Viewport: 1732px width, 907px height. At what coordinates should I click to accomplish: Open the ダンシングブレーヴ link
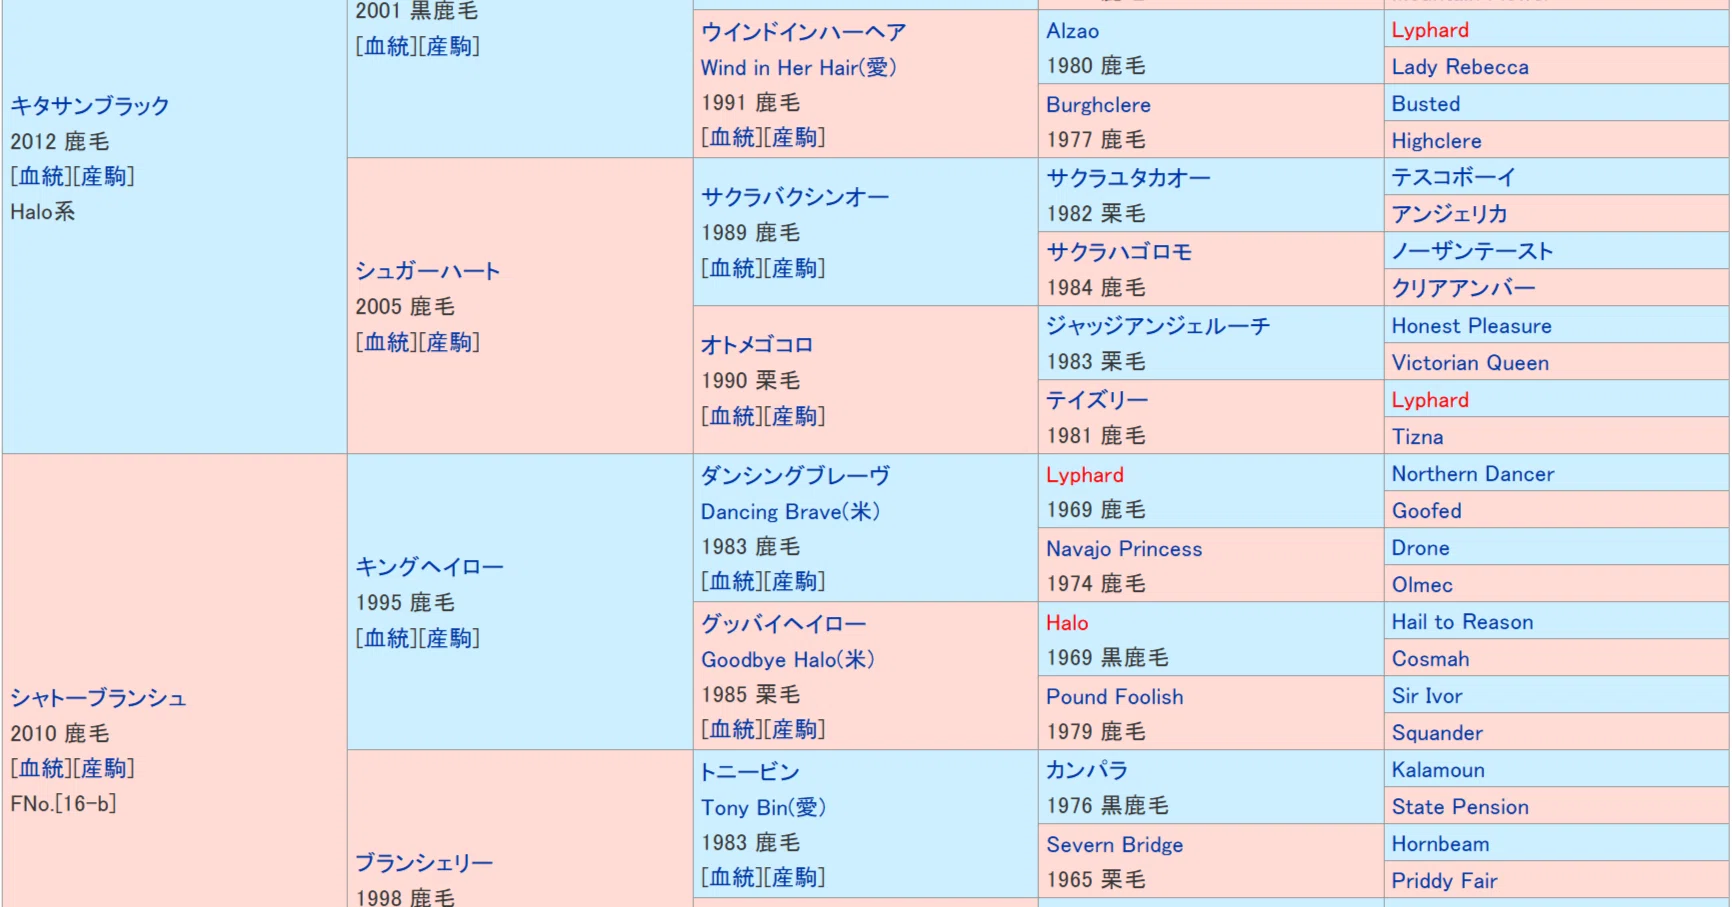795,476
